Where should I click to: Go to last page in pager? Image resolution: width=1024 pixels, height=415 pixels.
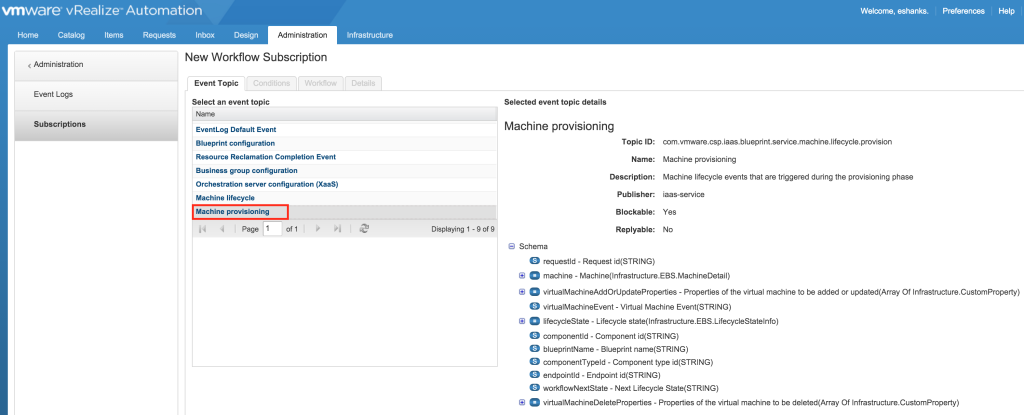point(337,229)
